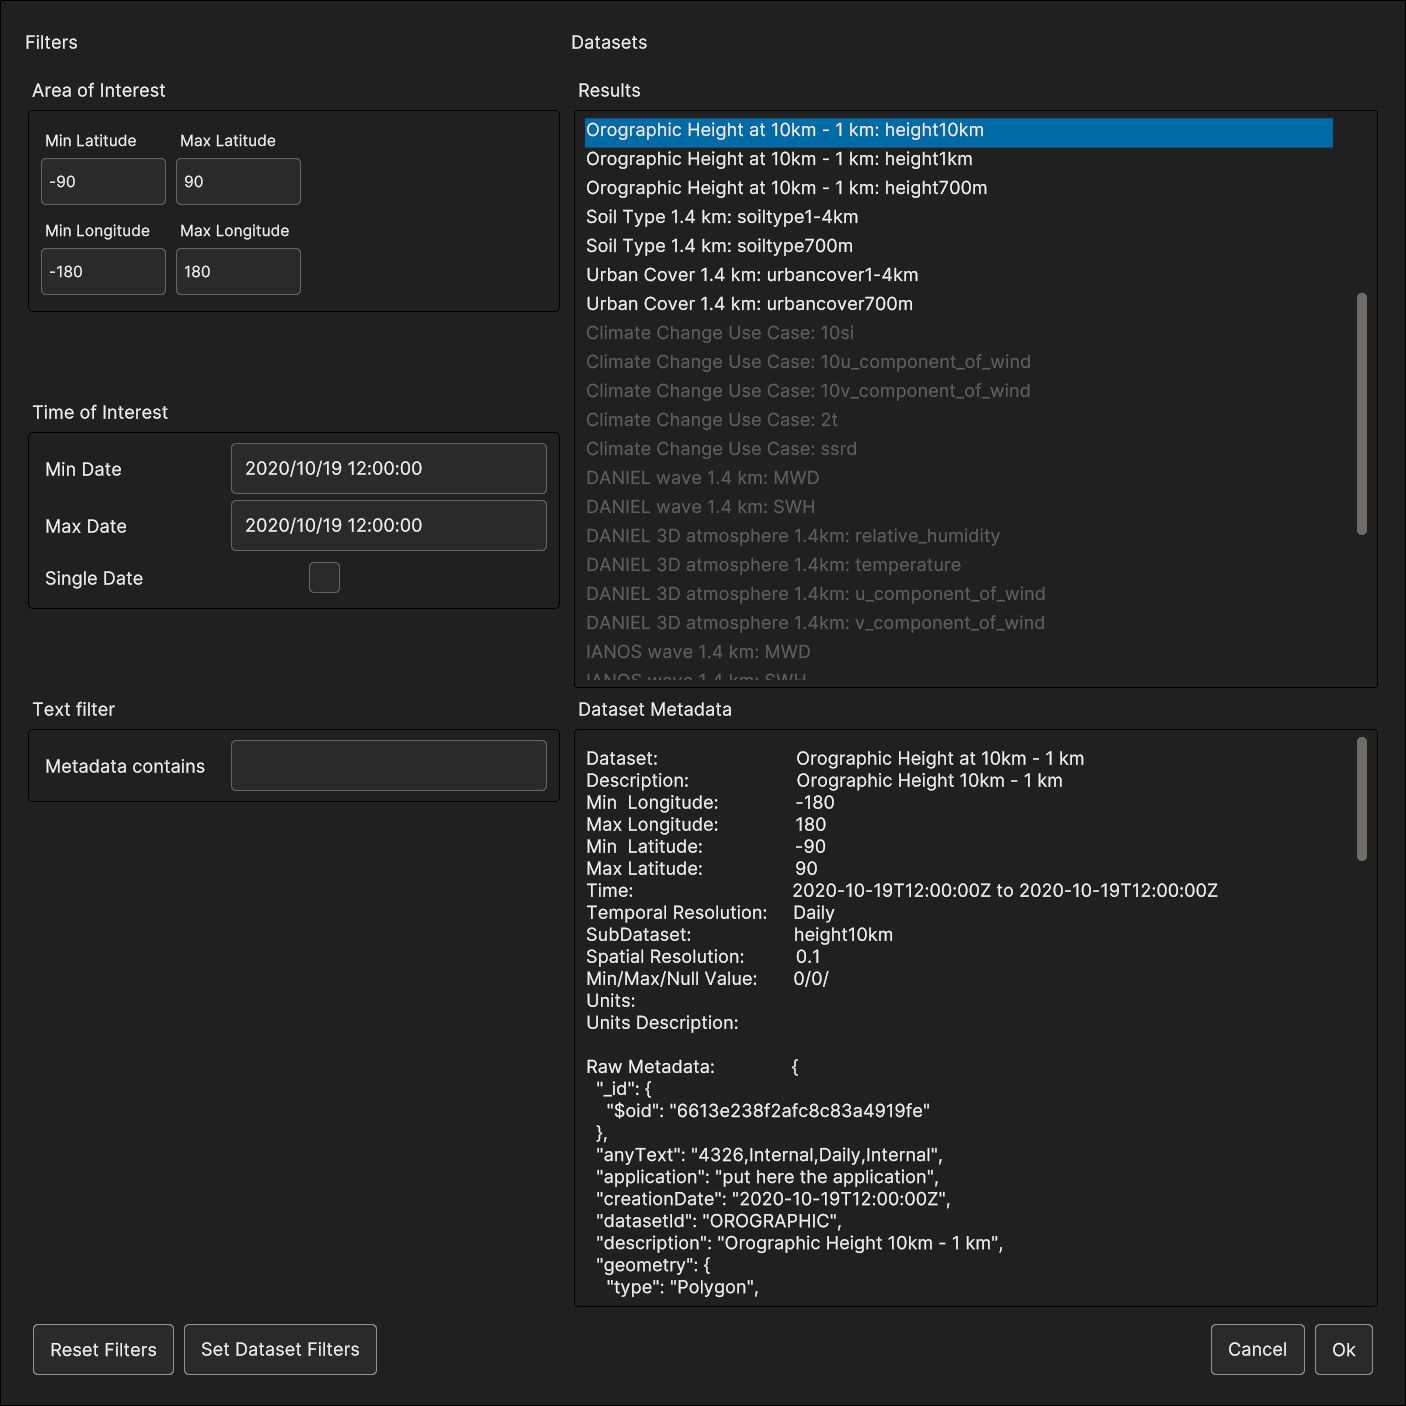Focus the Min Date field

coord(389,468)
